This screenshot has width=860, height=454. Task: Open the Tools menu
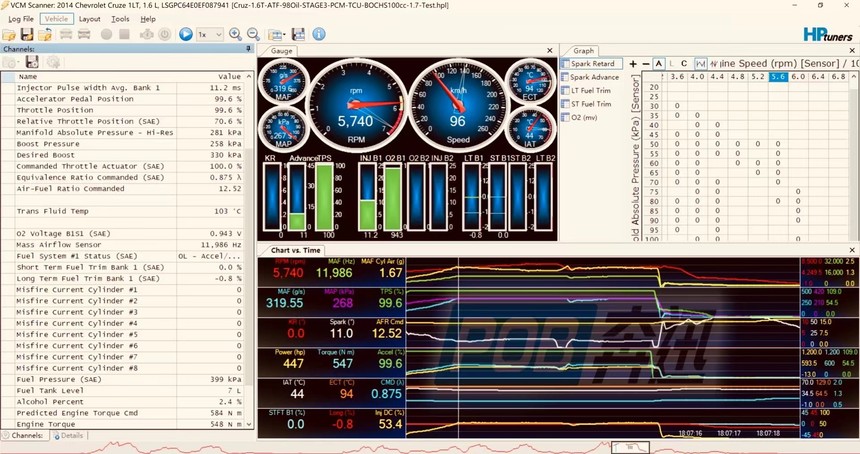click(120, 19)
